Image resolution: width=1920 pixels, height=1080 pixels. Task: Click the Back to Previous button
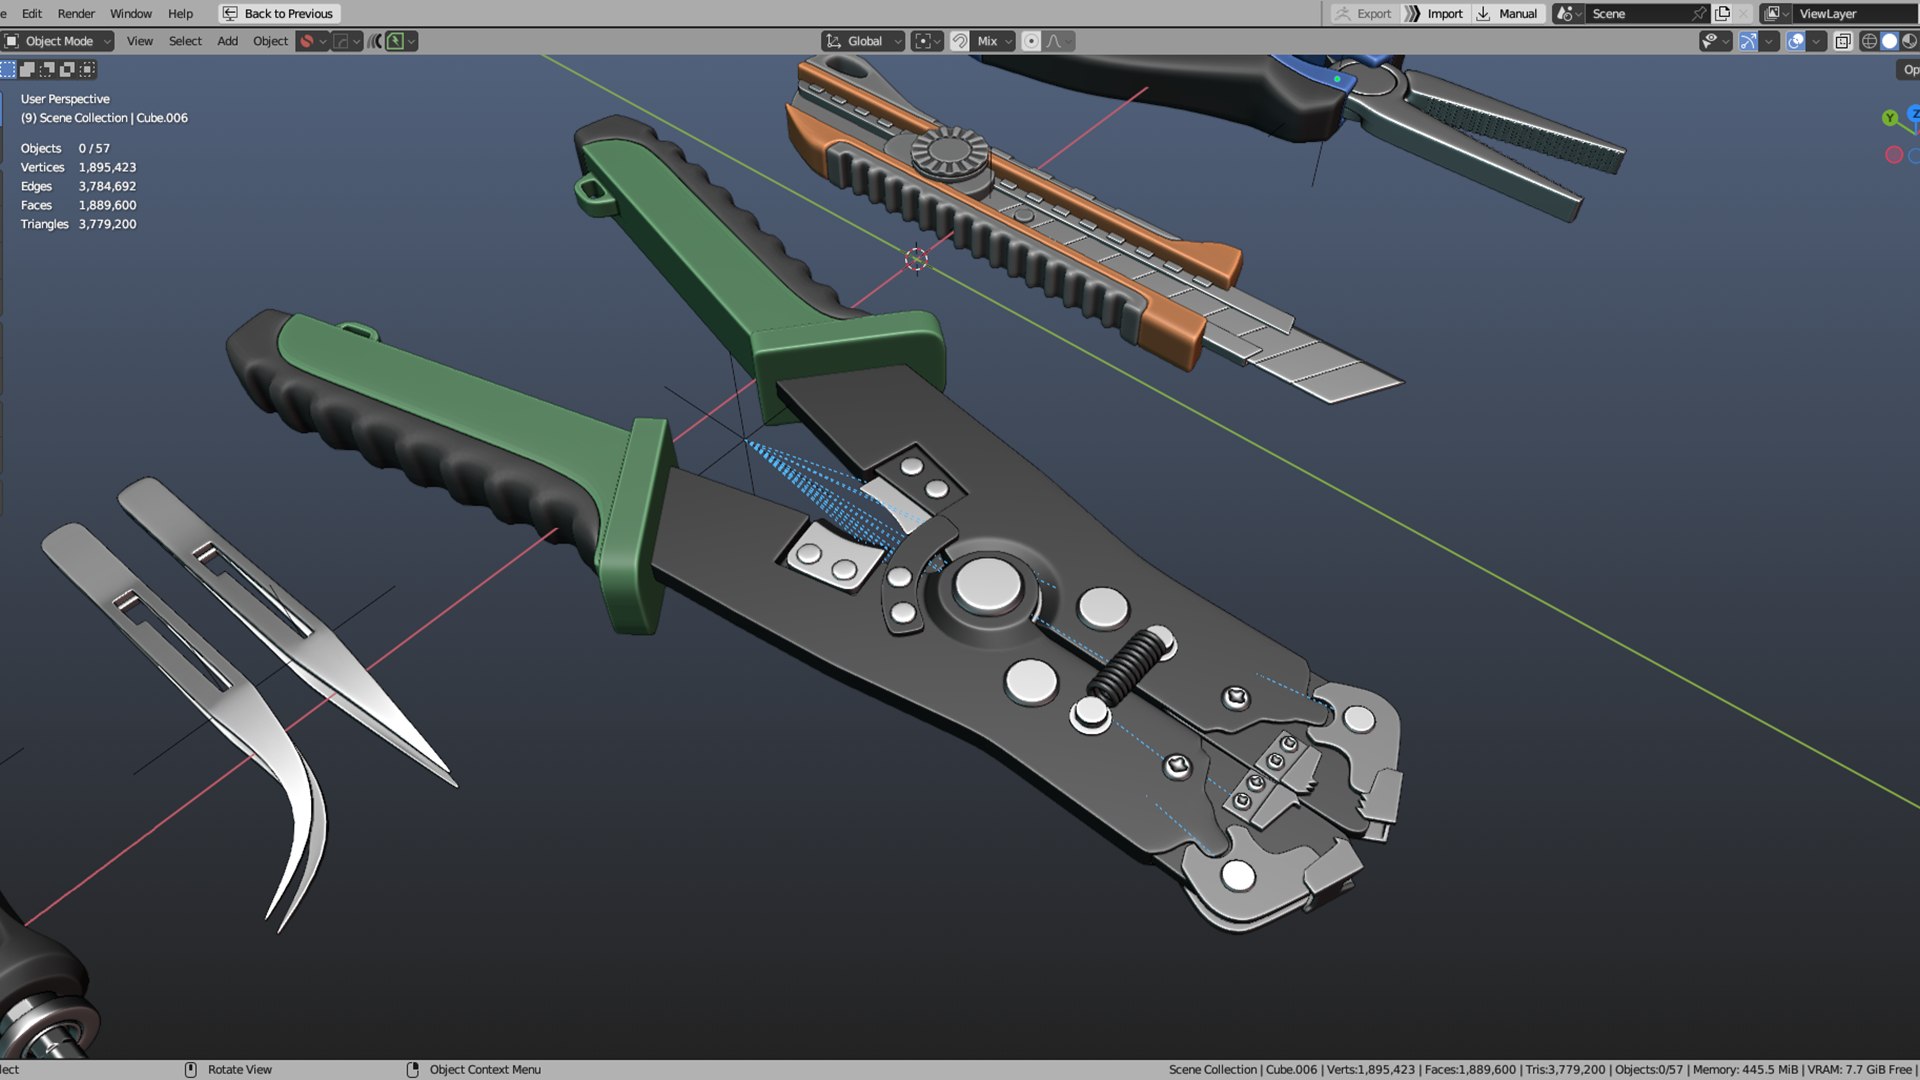[x=279, y=13]
